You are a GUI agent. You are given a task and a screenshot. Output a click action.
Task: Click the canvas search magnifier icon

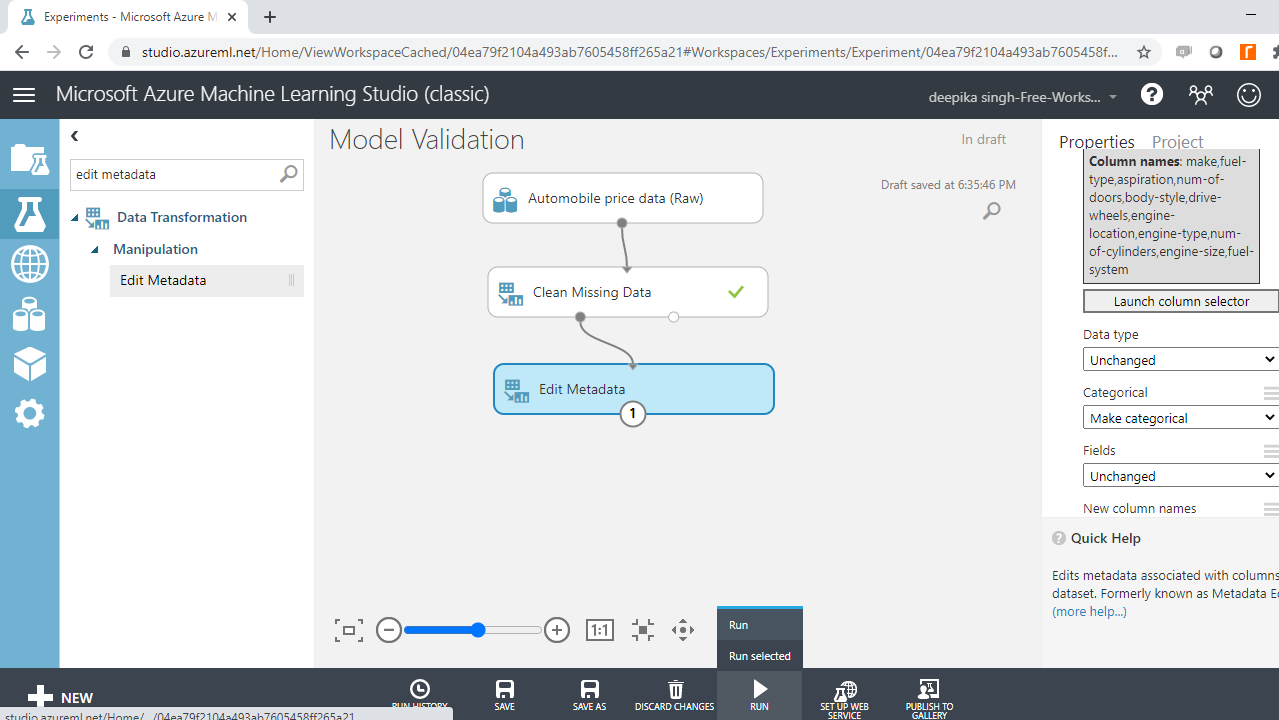(x=991, y=210)
